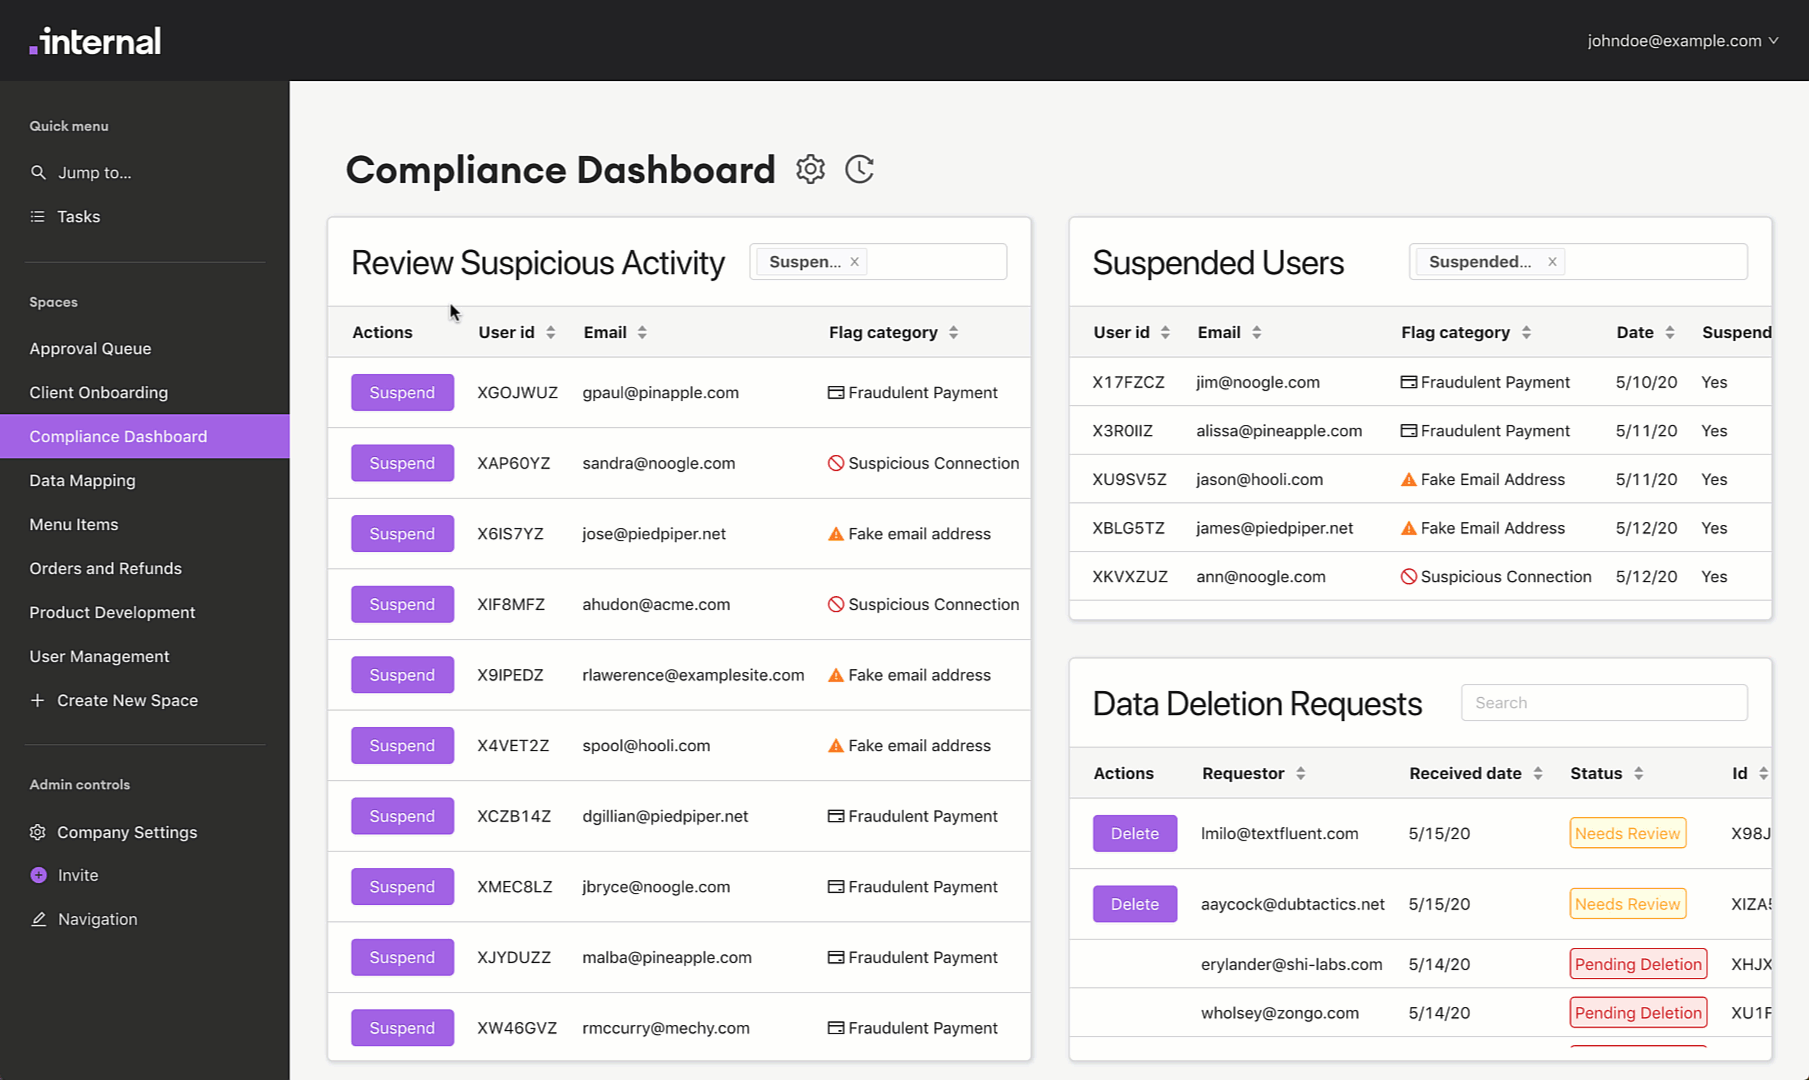Click the history clock icon beside the dashboard title

(x=859, y=169)
